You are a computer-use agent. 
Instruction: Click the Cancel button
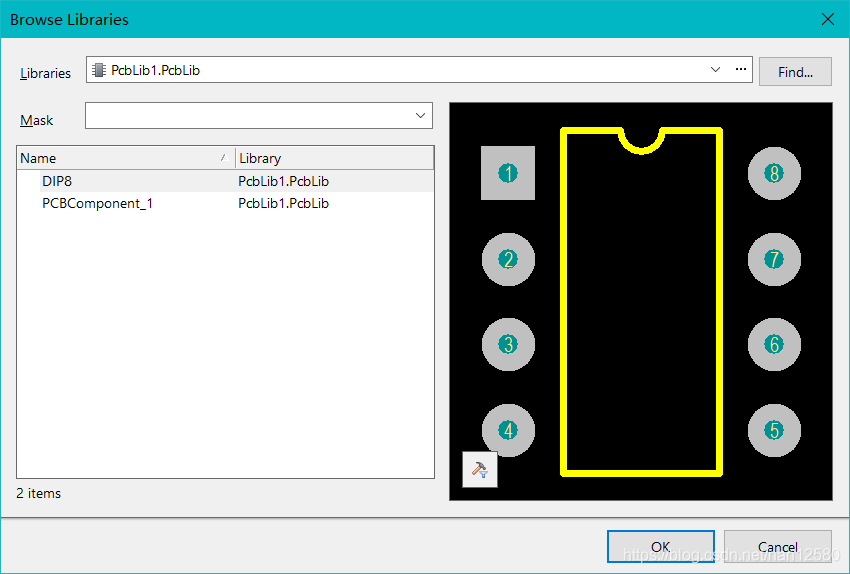(x=777, y=546)
